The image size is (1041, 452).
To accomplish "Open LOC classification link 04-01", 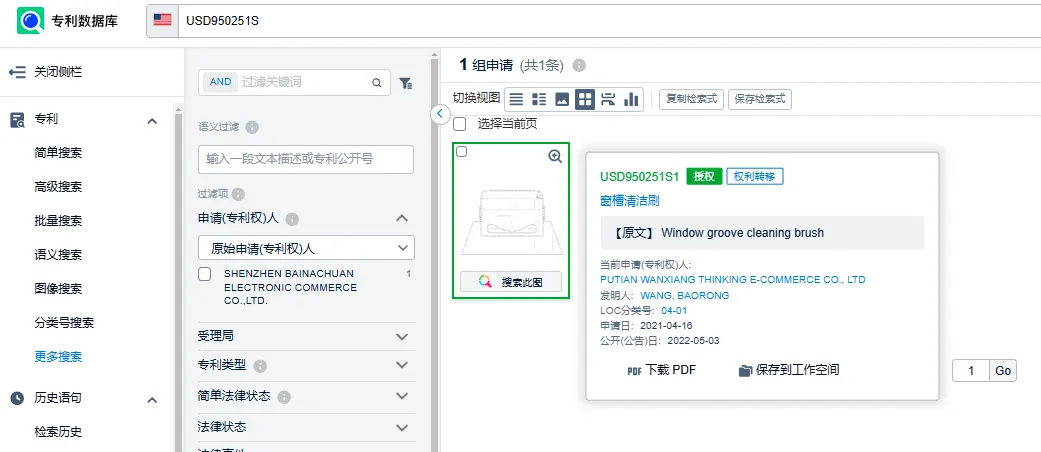I will [x=674, y=311].
